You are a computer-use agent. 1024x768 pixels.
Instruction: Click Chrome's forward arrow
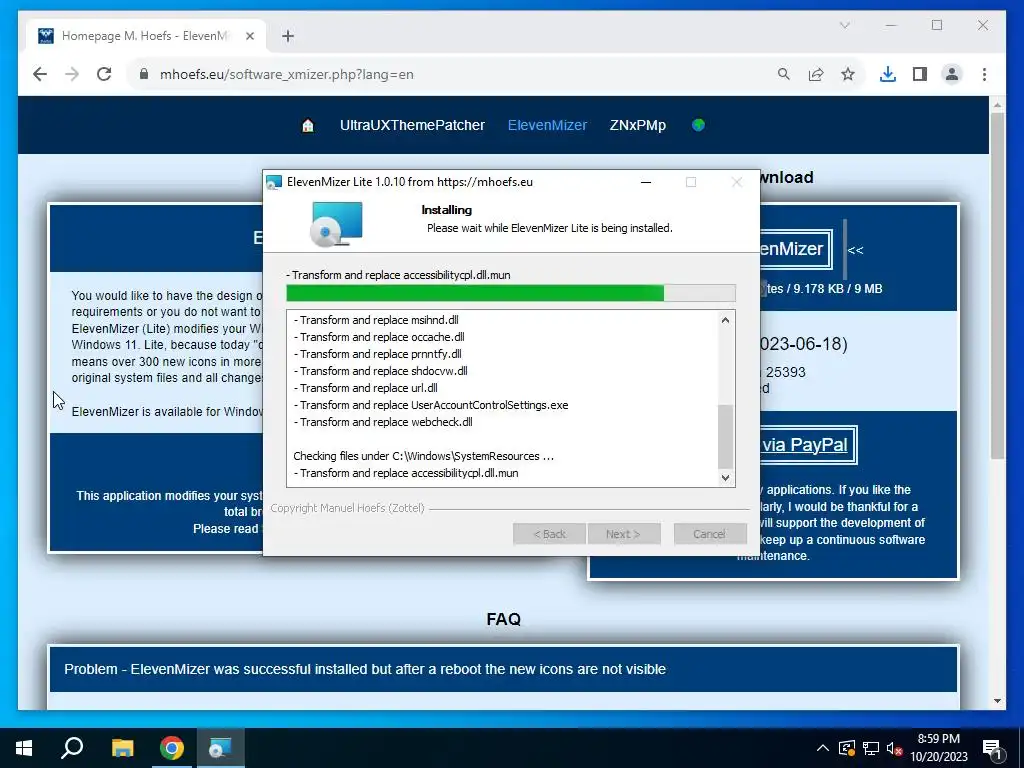(x=72, y=74)
